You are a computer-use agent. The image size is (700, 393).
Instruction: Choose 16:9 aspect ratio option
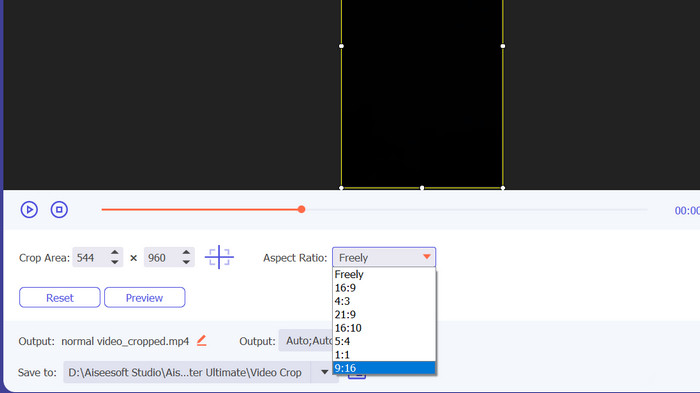384,288
